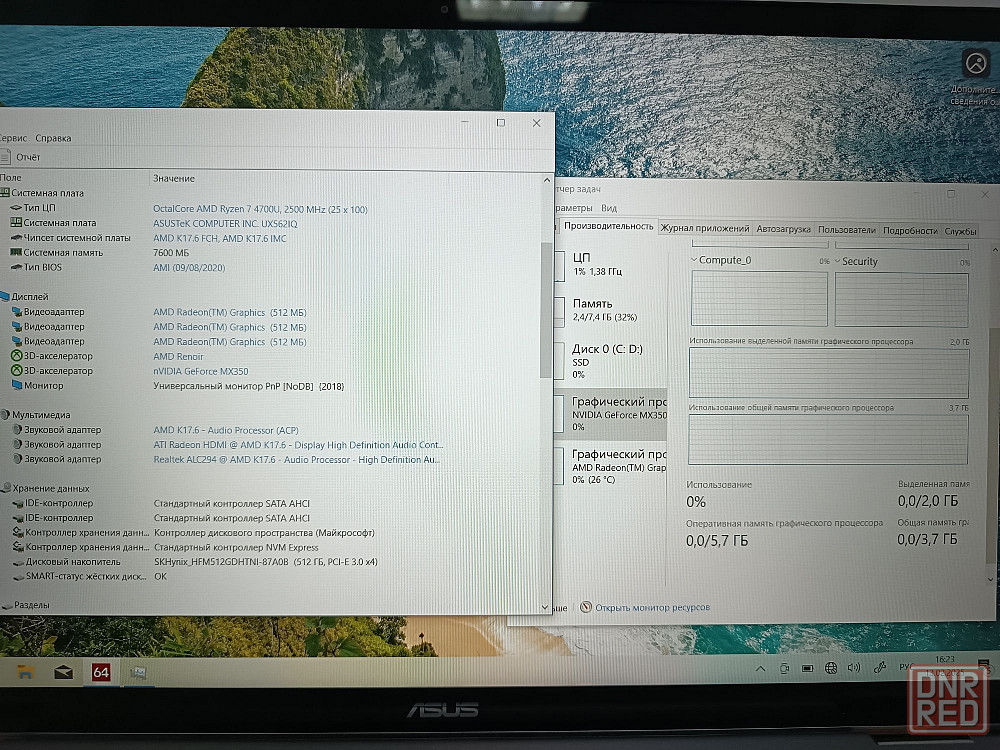This screenshot has width=1000, height=750.
Task: Click the ATI Radeon HDMI audio link
Action: click(x=298, y=445)
